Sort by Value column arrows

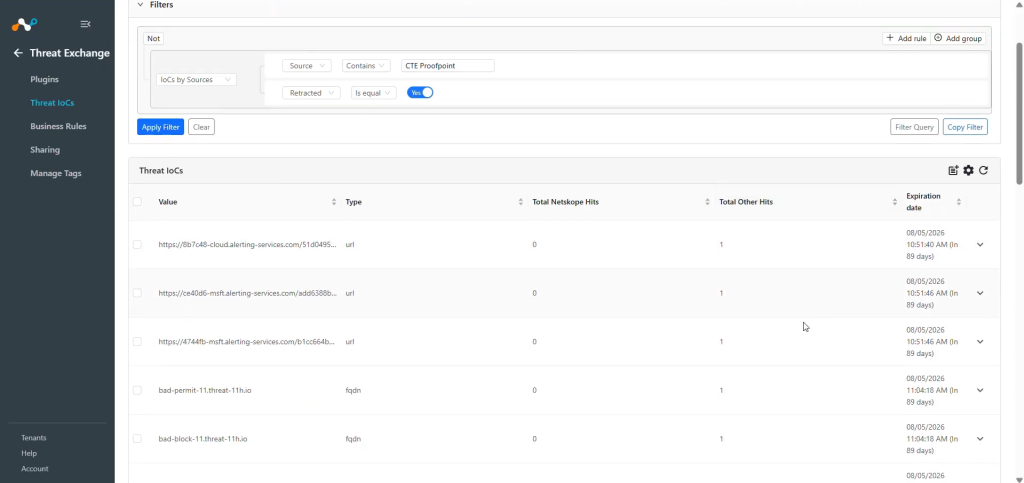pos(334,202)
